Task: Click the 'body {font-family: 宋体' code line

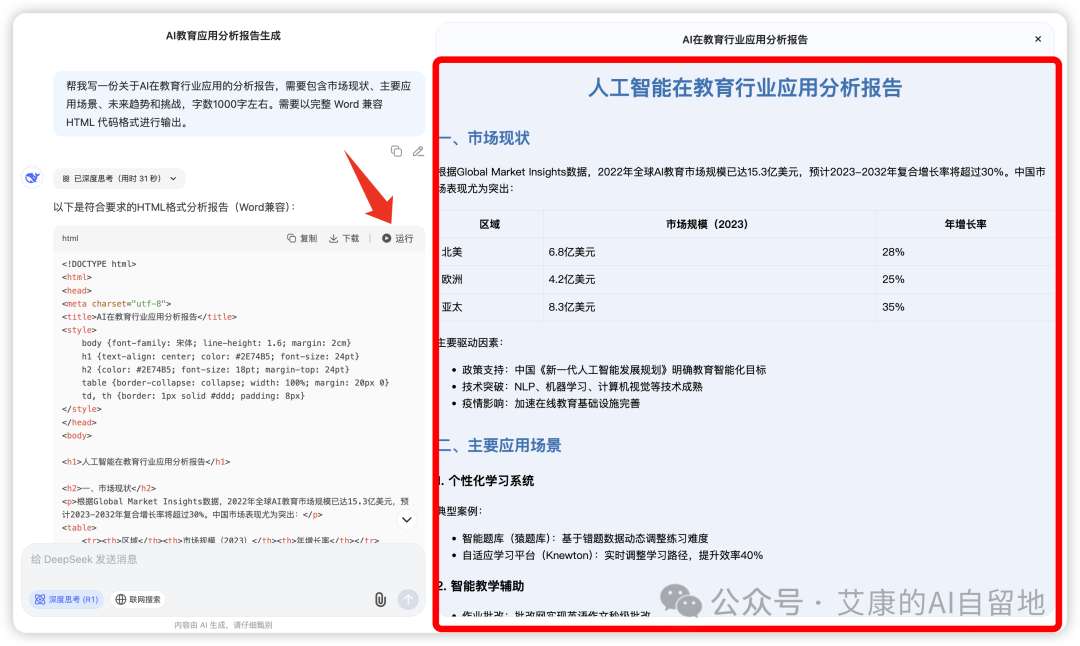Action: click(216, 343)
